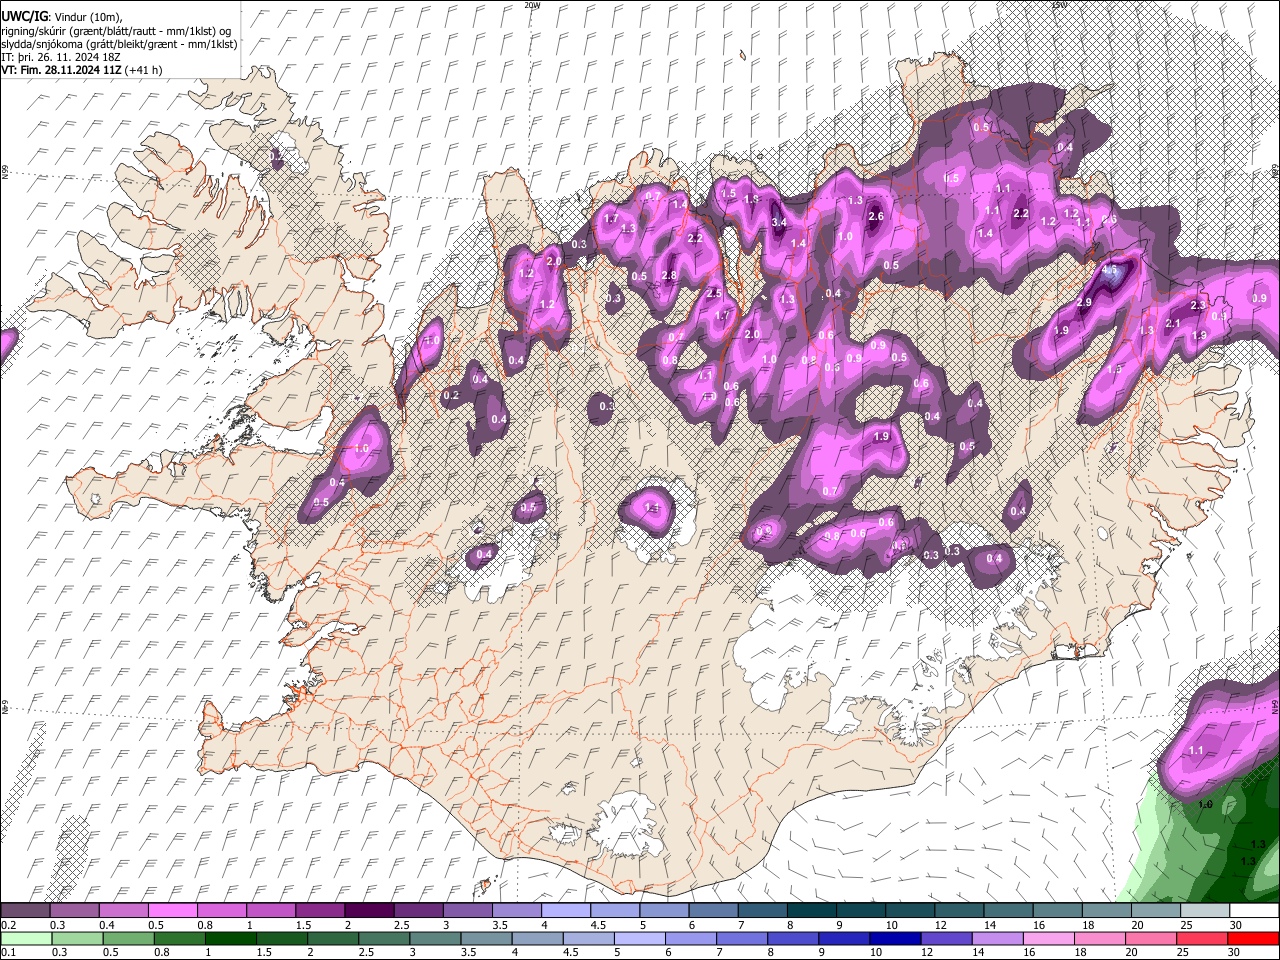
Task: Click the 0.1 label in bottom legend row
Action: click(x=9, y=952)
